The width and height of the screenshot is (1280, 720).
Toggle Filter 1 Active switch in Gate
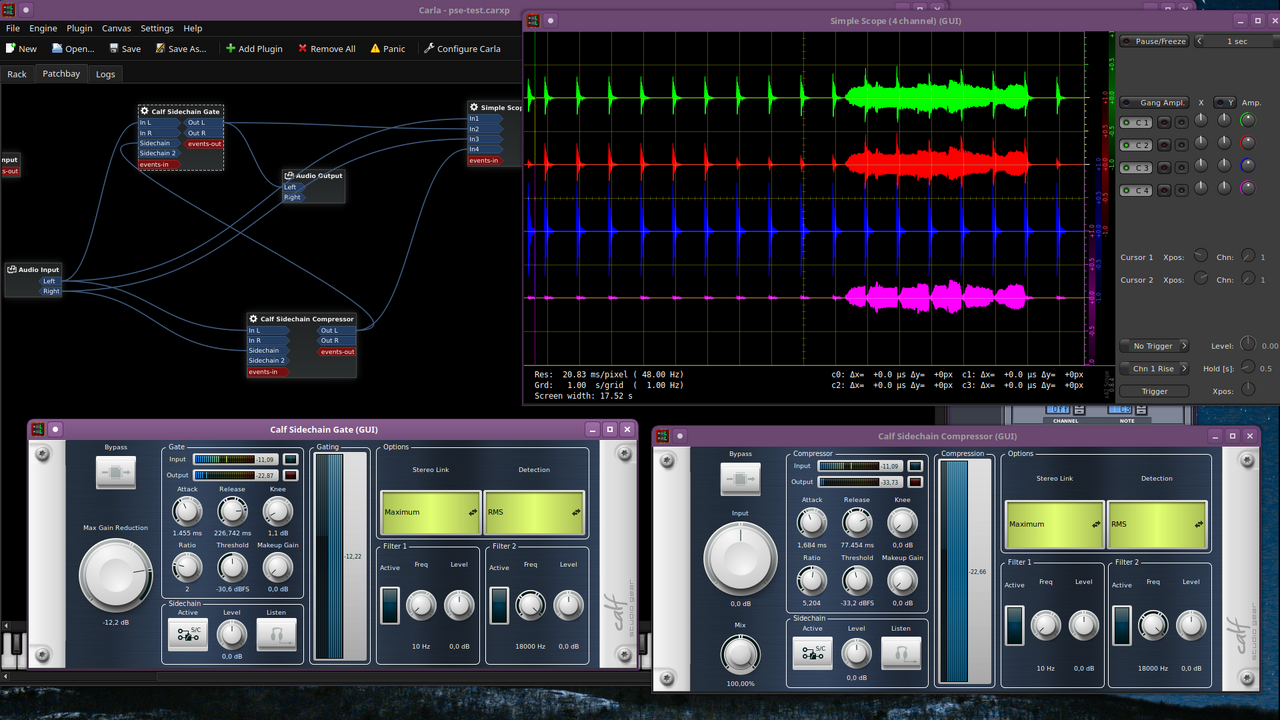pyautogui.click(x=390, y=605)
